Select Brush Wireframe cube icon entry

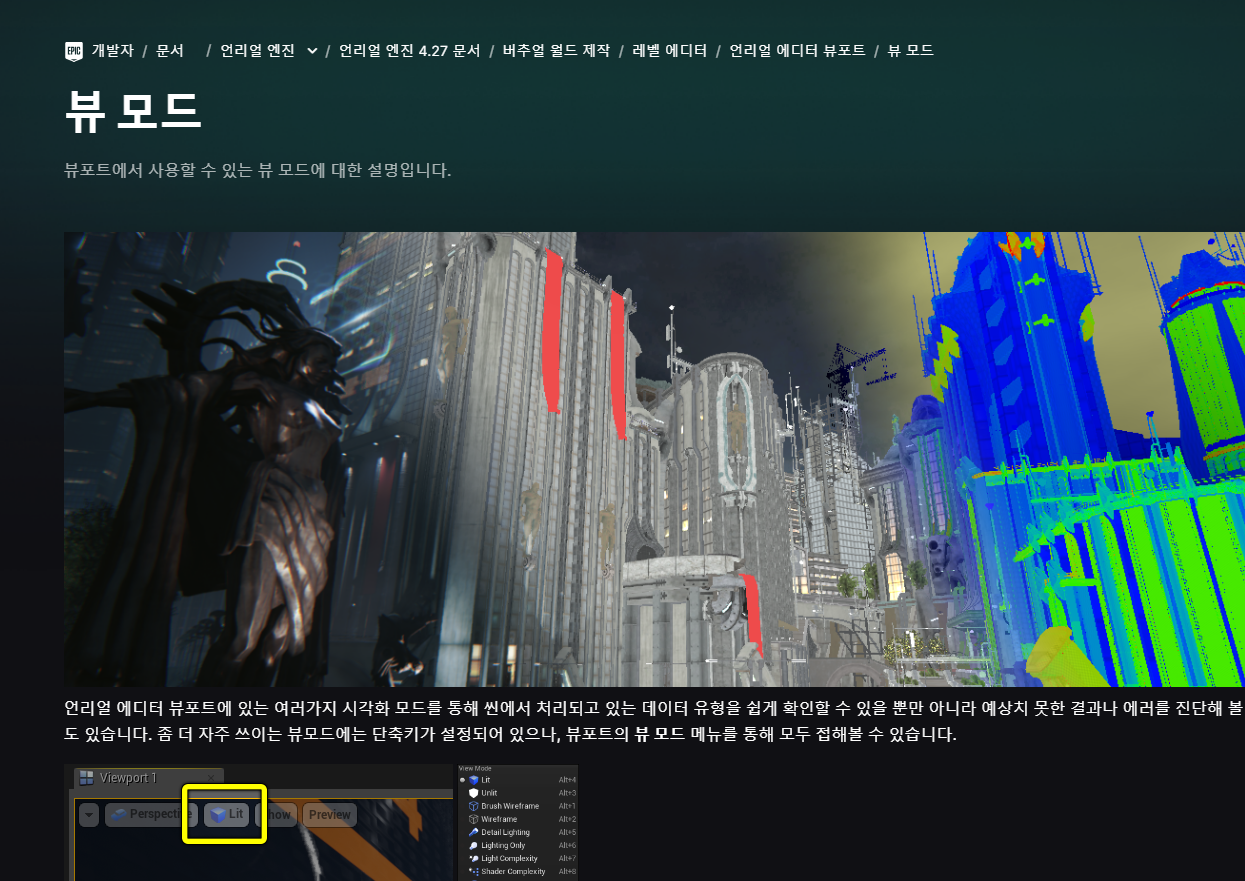coord(517,806)
